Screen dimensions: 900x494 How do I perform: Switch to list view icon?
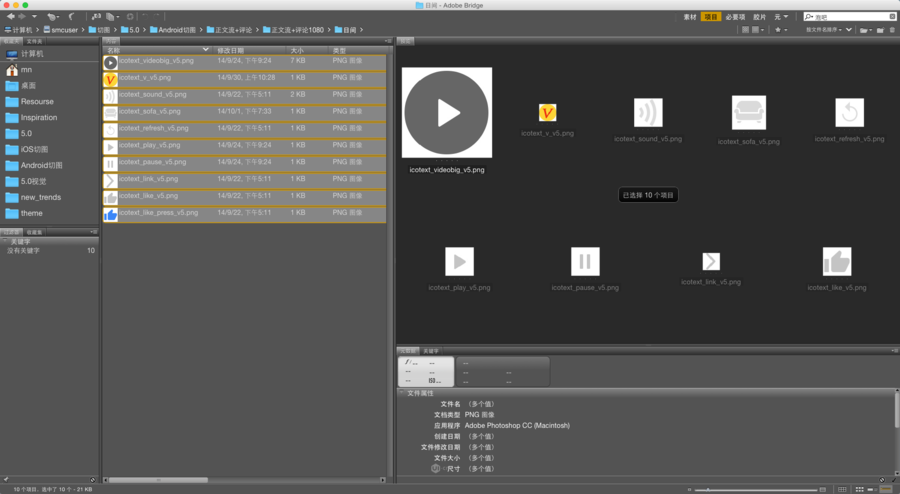886,489
